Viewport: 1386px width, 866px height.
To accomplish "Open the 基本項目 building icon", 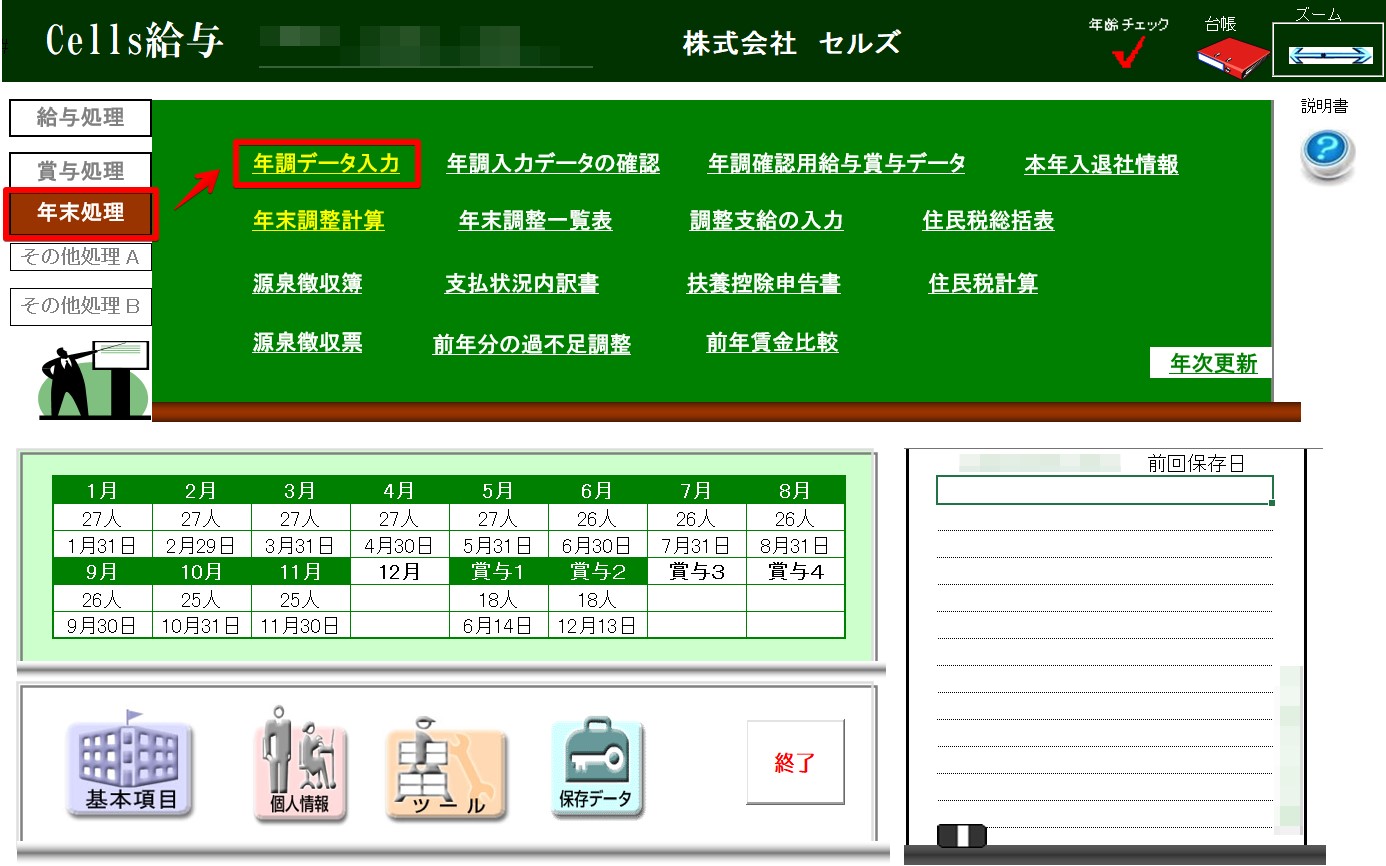I will click(x=130, y=767).
